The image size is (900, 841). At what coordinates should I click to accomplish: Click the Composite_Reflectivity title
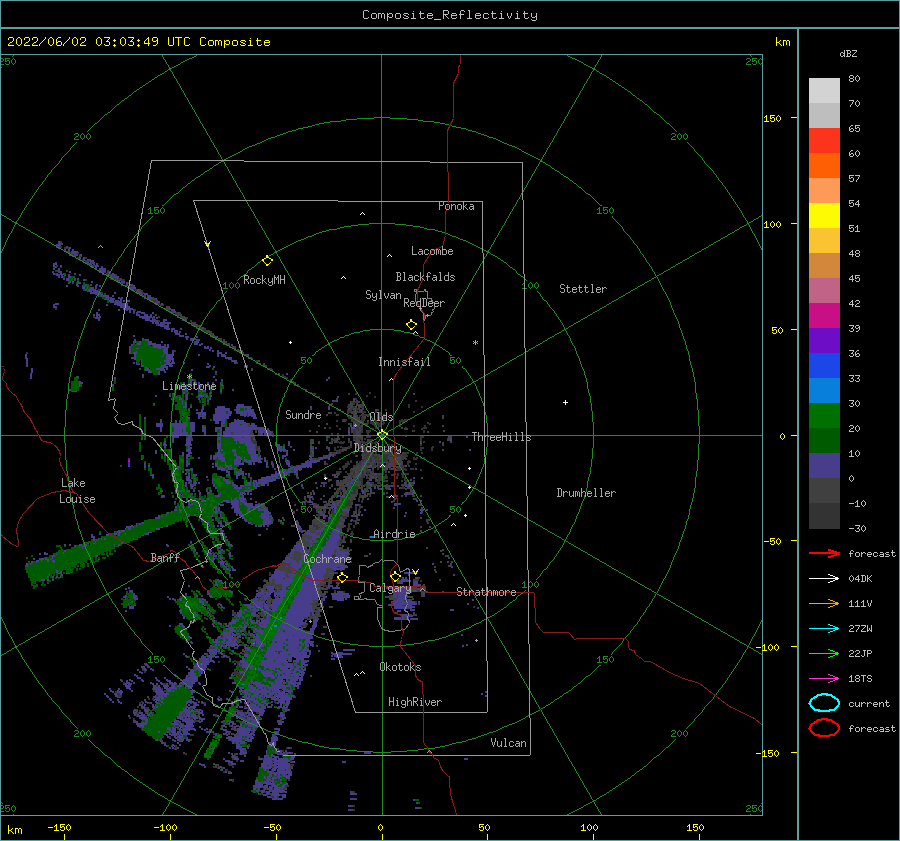pyautogui.click(x=449, y=15)
